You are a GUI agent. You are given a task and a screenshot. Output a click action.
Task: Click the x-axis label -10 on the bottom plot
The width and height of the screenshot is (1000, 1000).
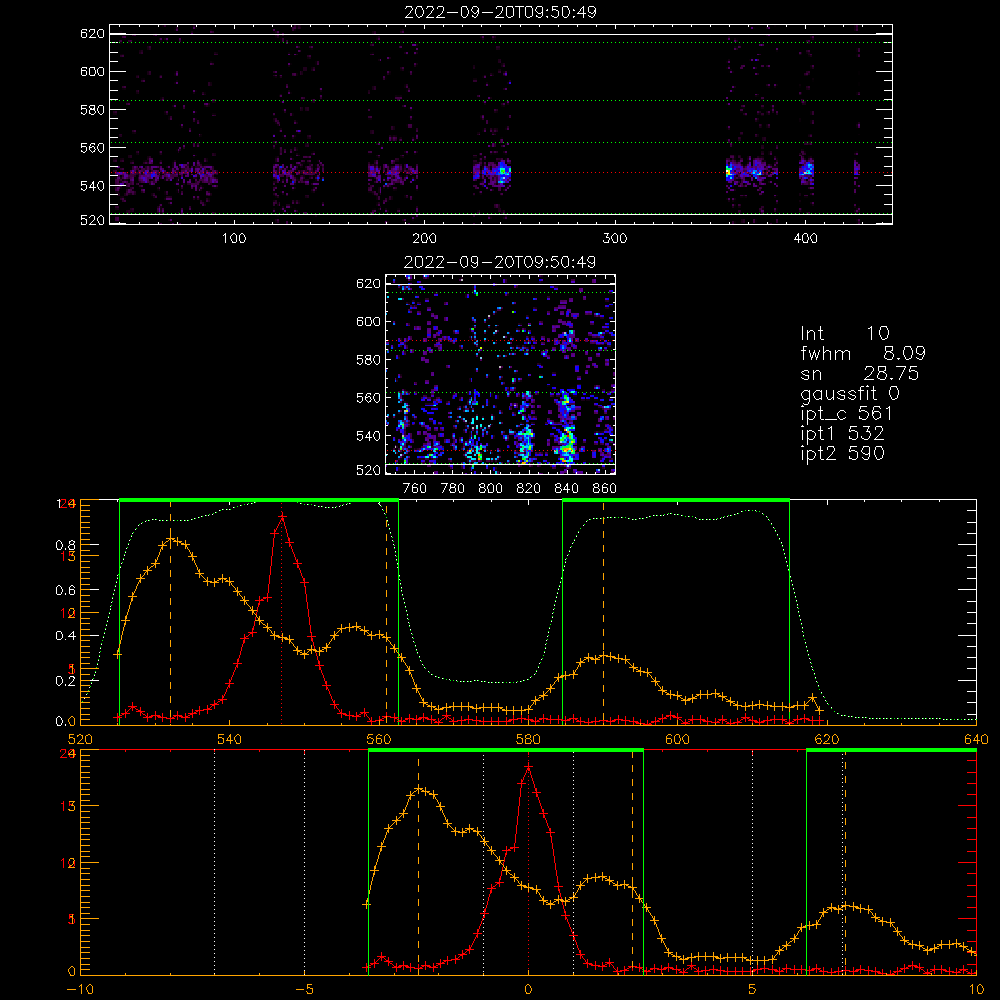[x=80, y=989]
